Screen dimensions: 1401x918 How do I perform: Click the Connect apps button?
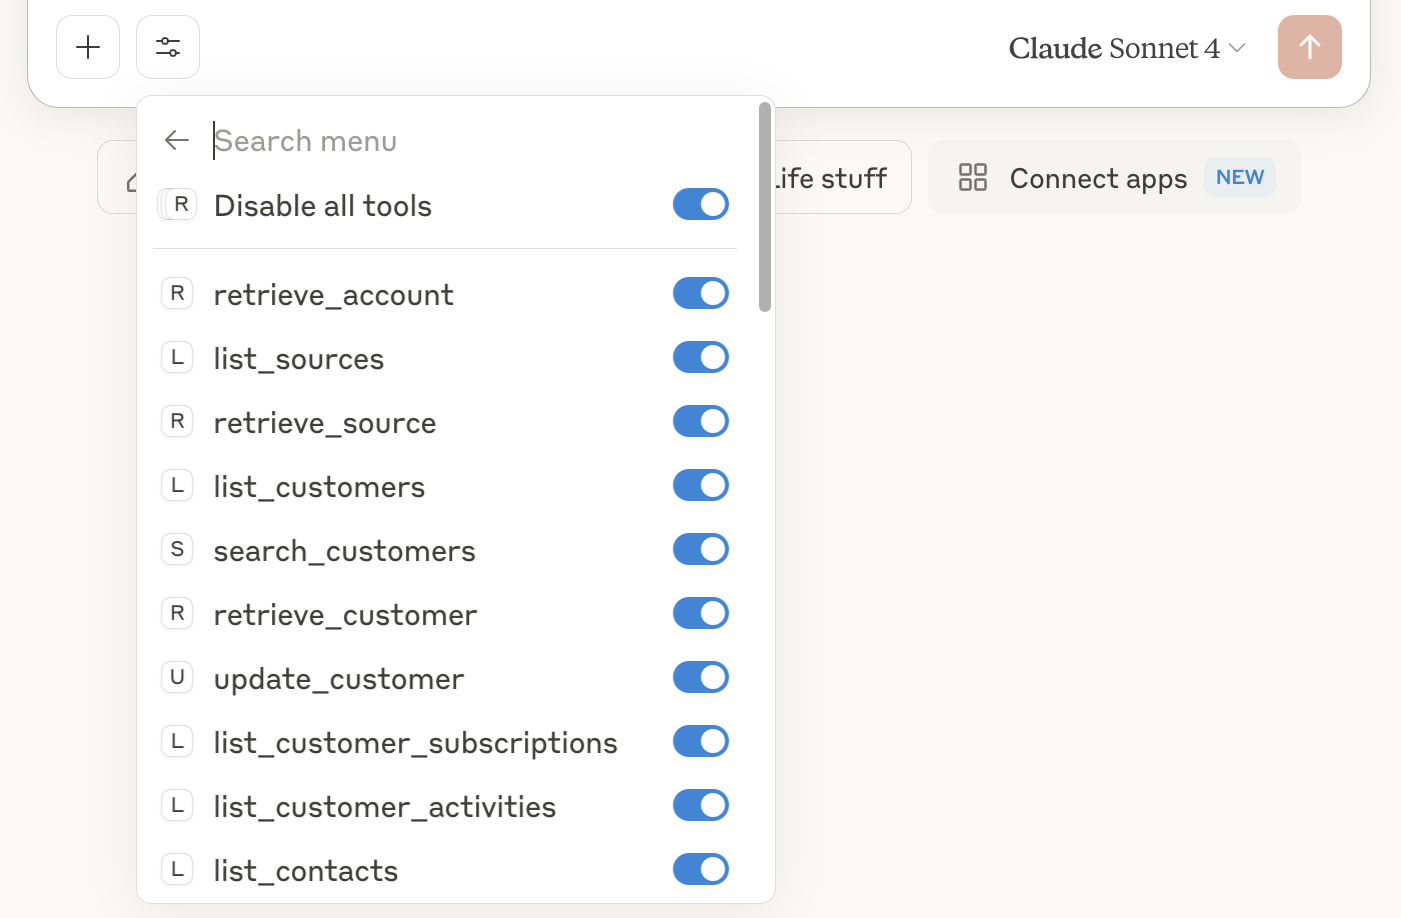(x=1114, y=177)
